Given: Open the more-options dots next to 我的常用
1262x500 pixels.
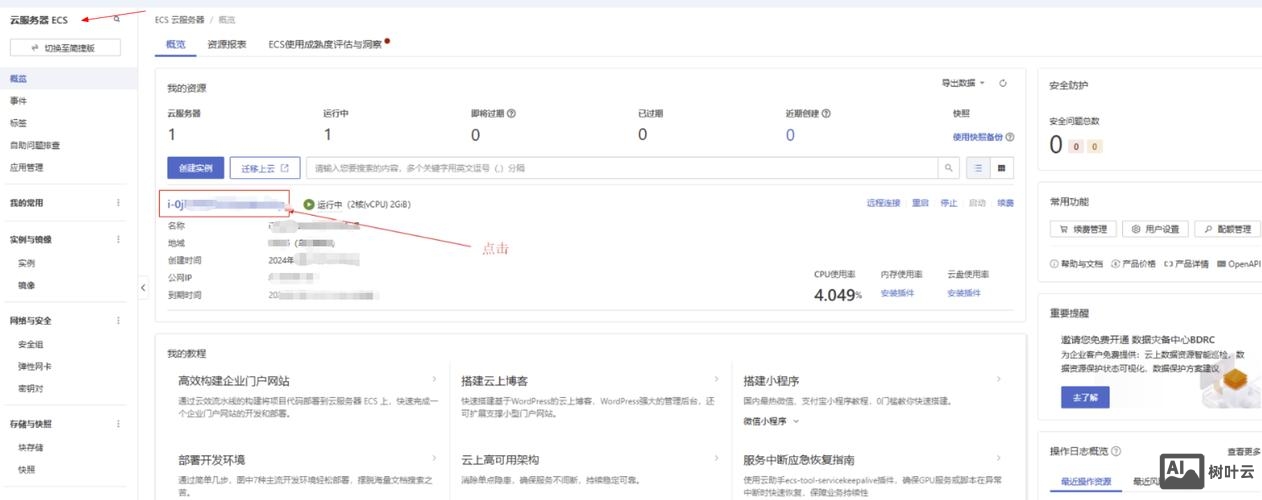Looking at the screenshot, I should click(x=118, y=203).
